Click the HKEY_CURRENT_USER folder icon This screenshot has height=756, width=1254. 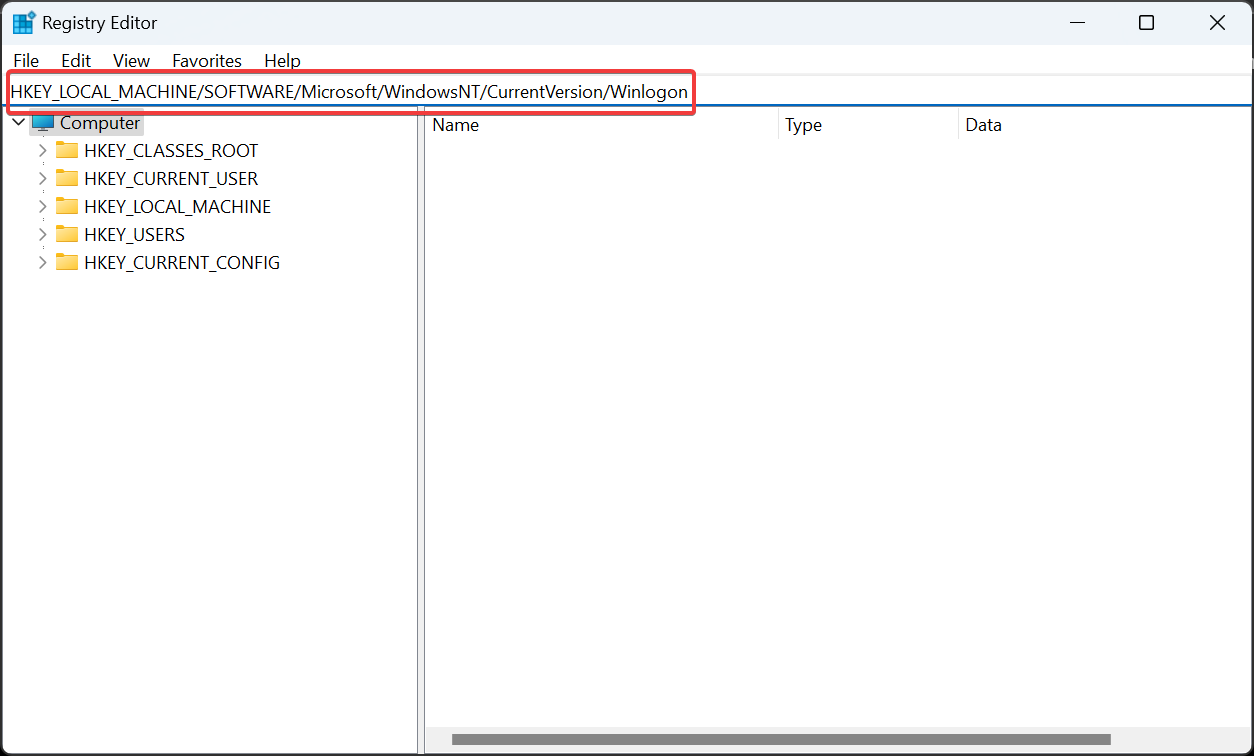(x=67, y=179)
